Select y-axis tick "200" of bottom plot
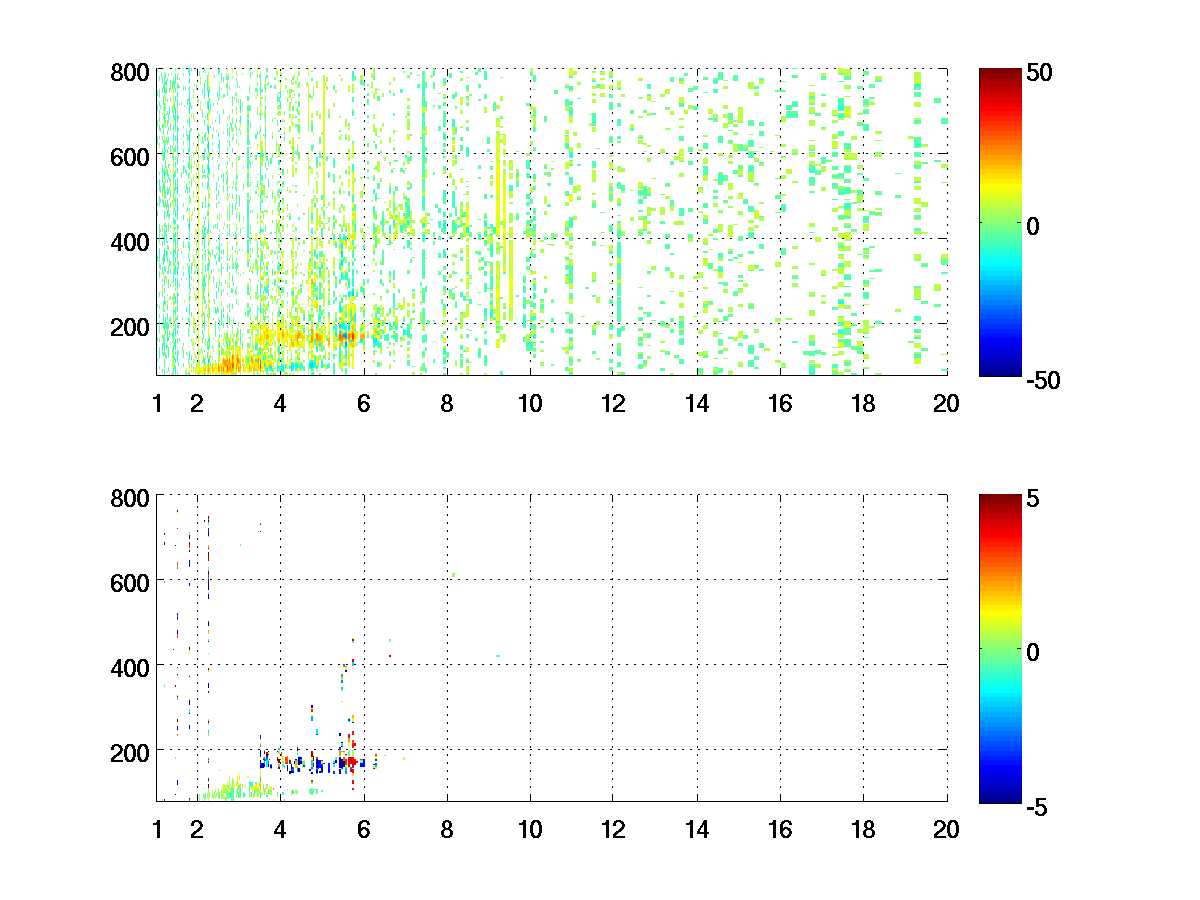 tap(130, 750)
